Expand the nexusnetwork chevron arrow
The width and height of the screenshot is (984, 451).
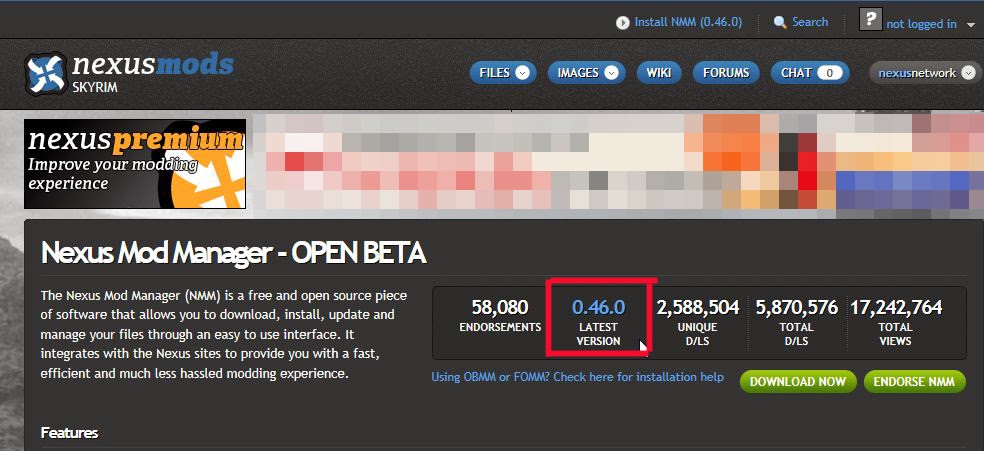(968, 73)
